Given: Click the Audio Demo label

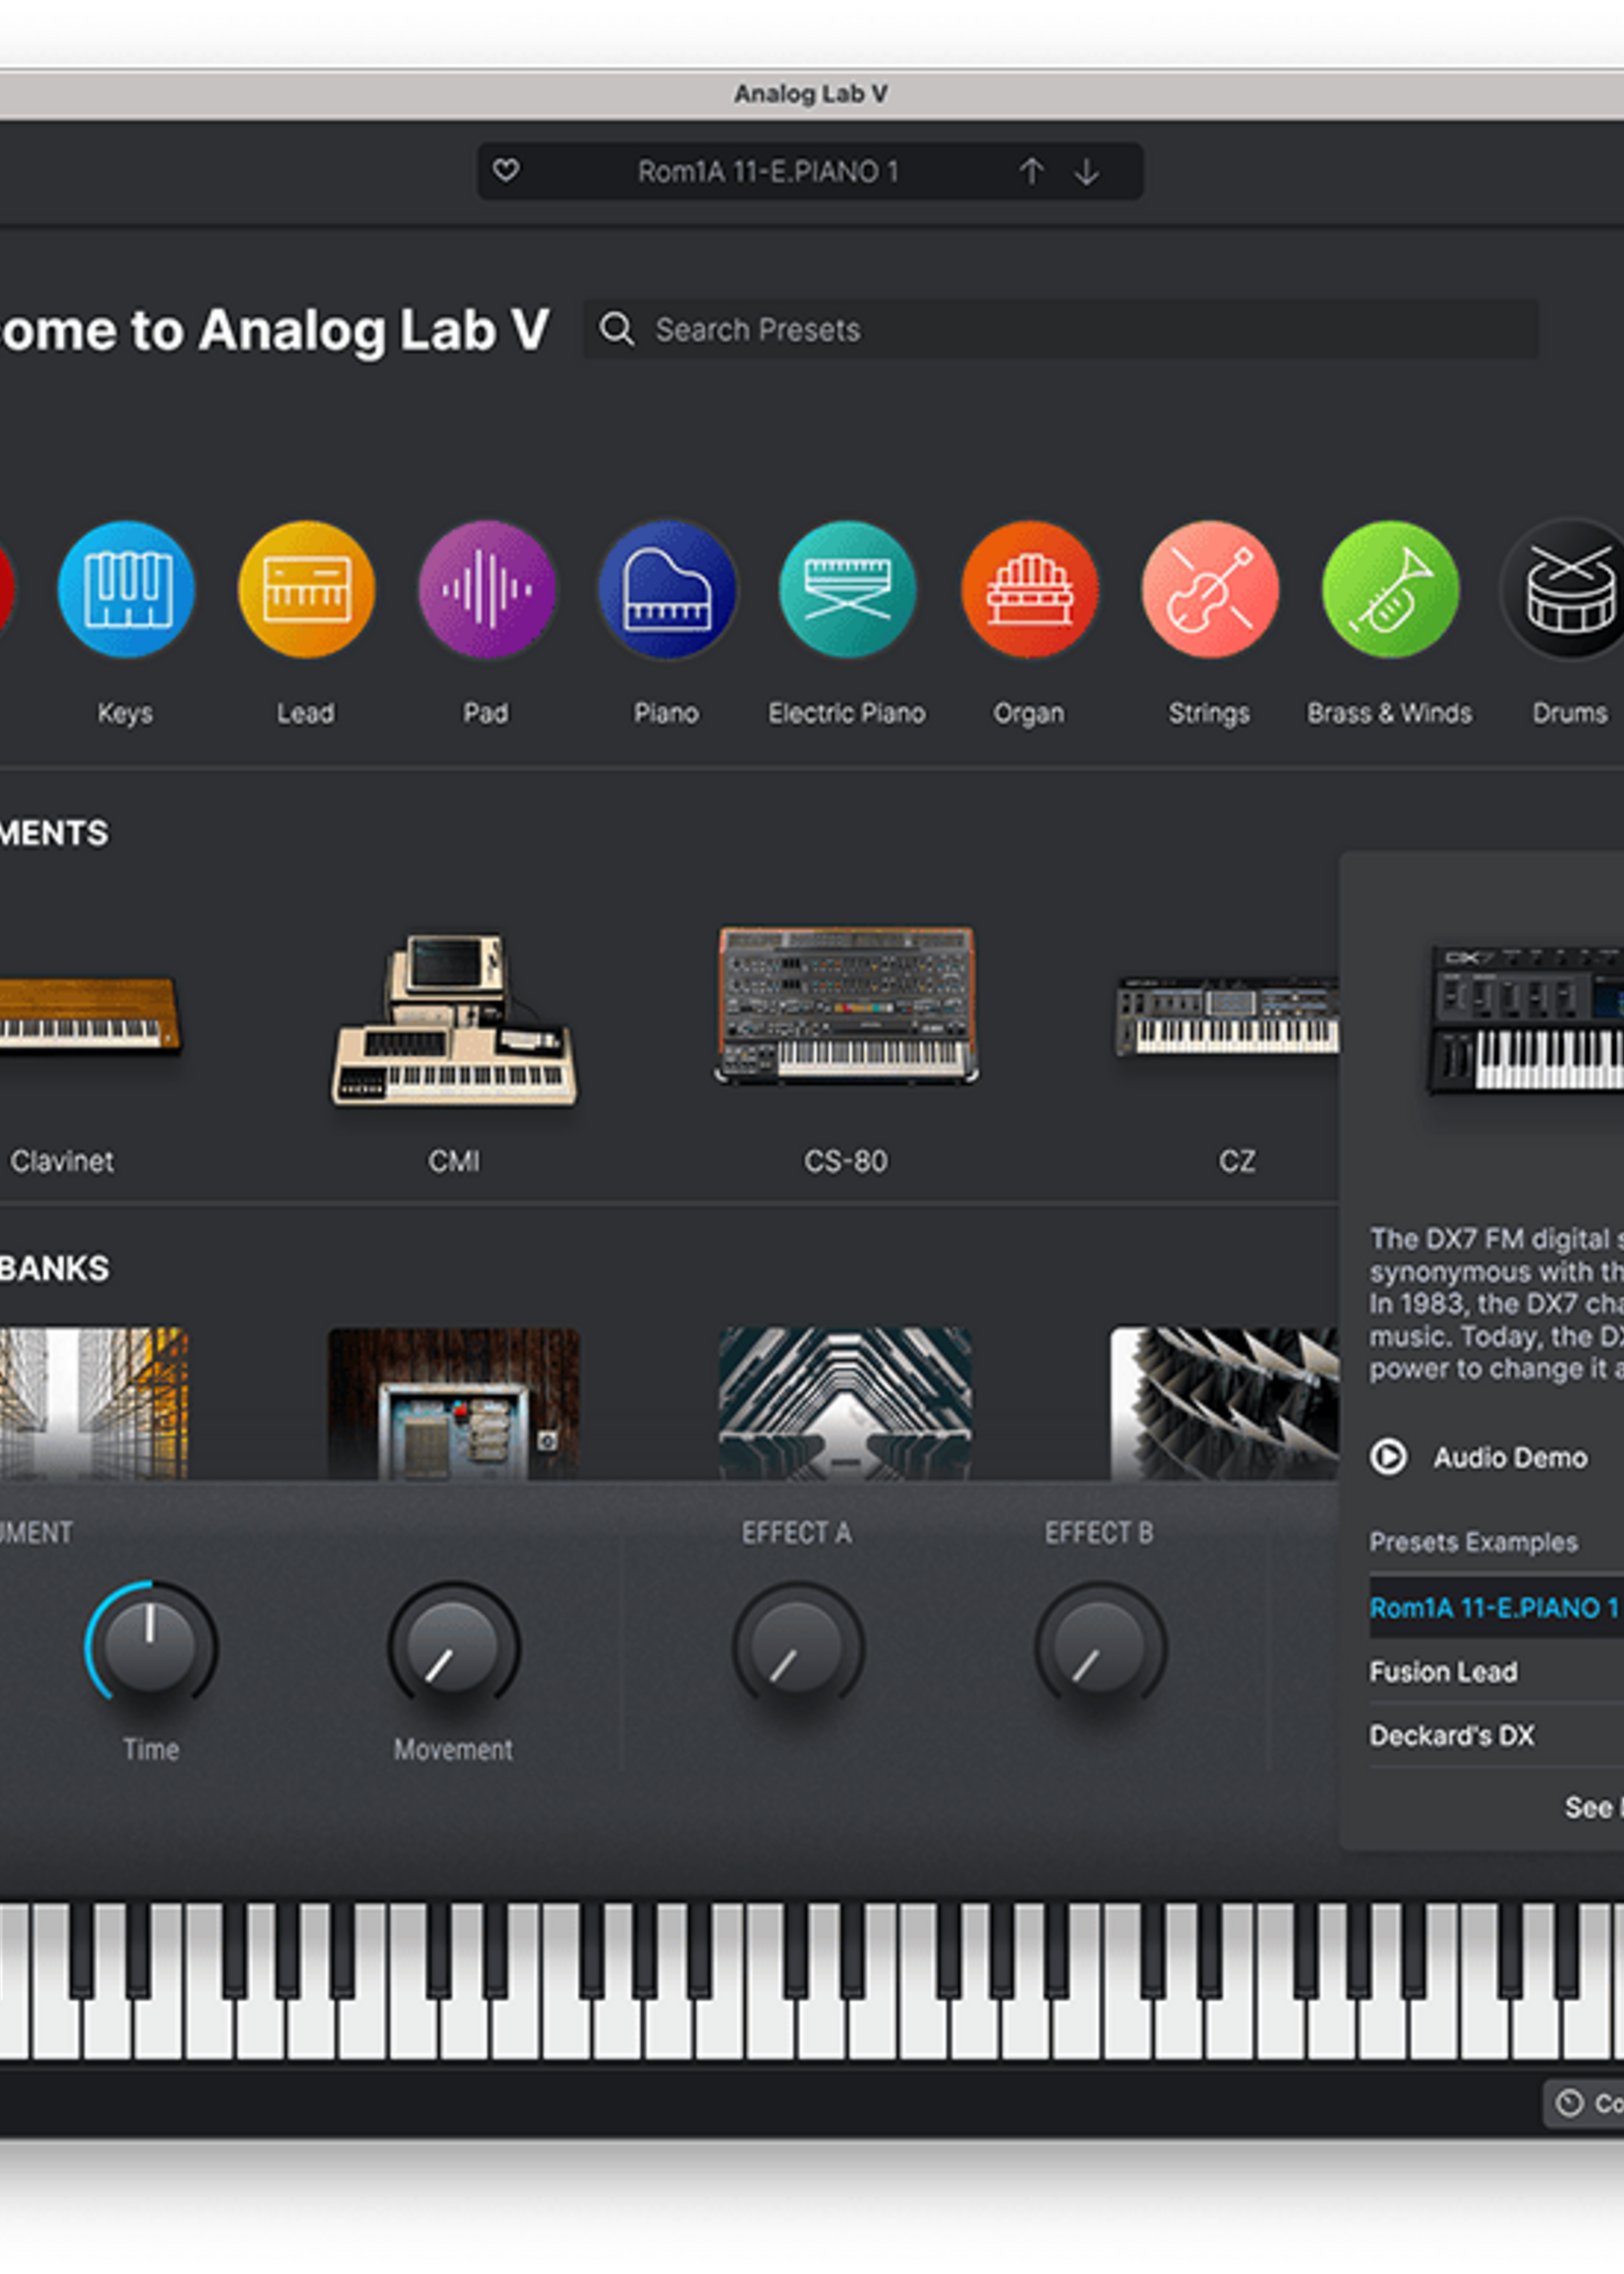Looking at the screenshot, I should click(x=1510, y=1458).
